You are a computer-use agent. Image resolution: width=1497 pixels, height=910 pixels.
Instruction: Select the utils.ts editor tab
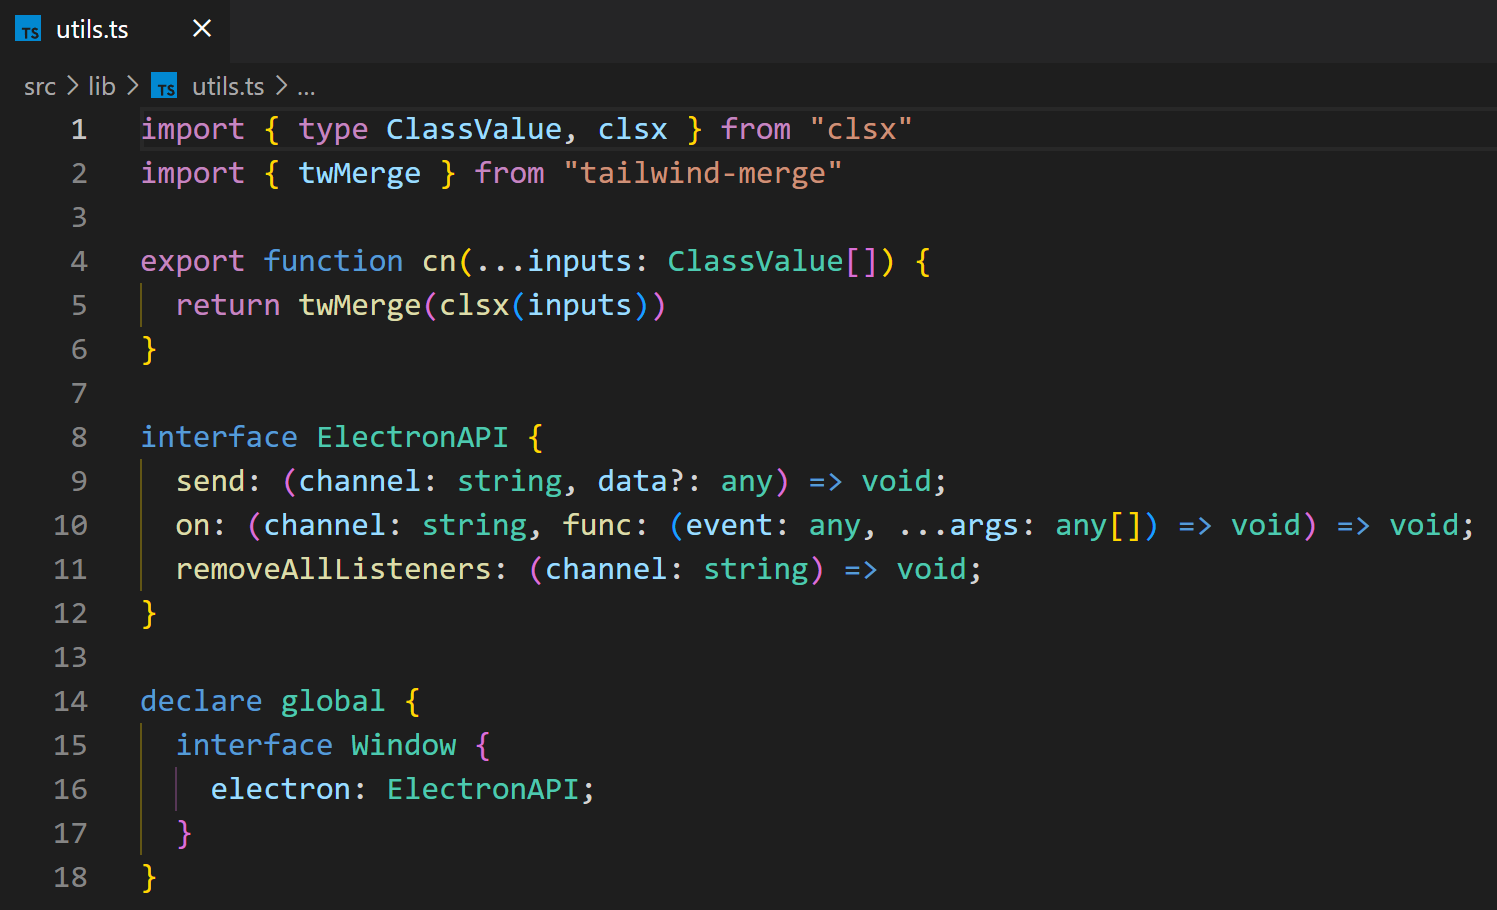(x=92, y=30)
